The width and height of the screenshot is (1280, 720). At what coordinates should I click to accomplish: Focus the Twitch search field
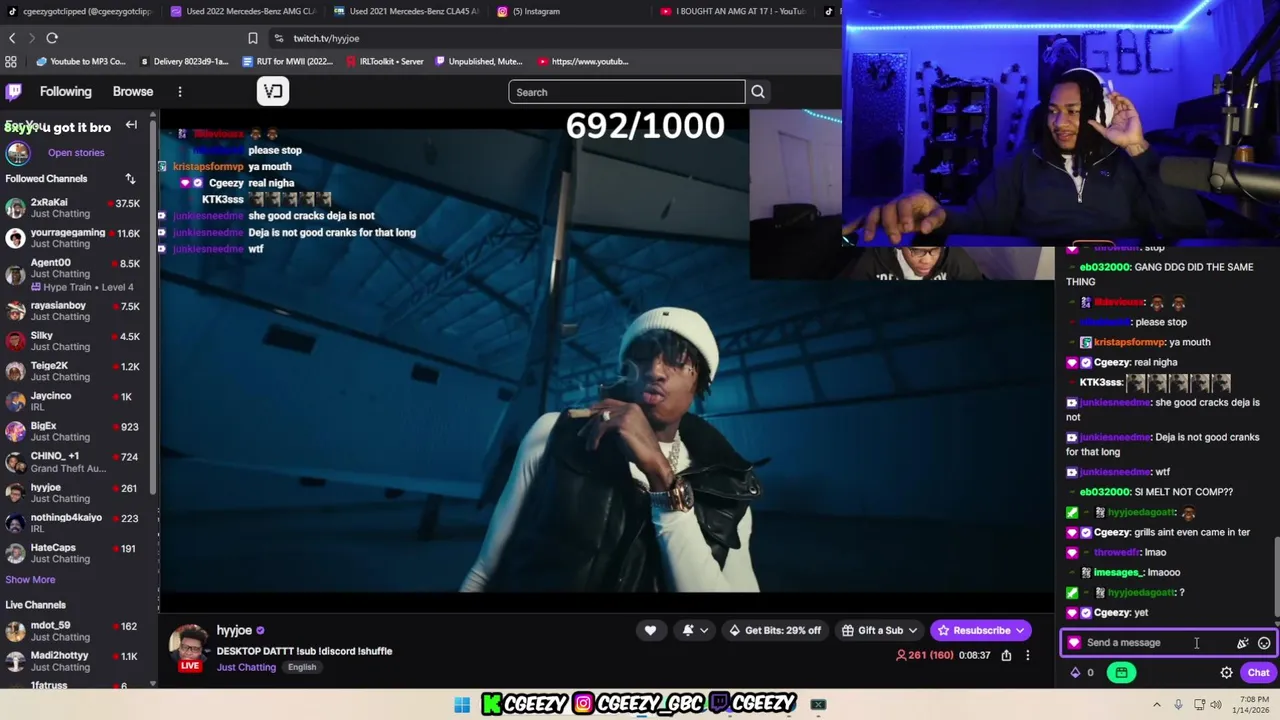(627, 92)
